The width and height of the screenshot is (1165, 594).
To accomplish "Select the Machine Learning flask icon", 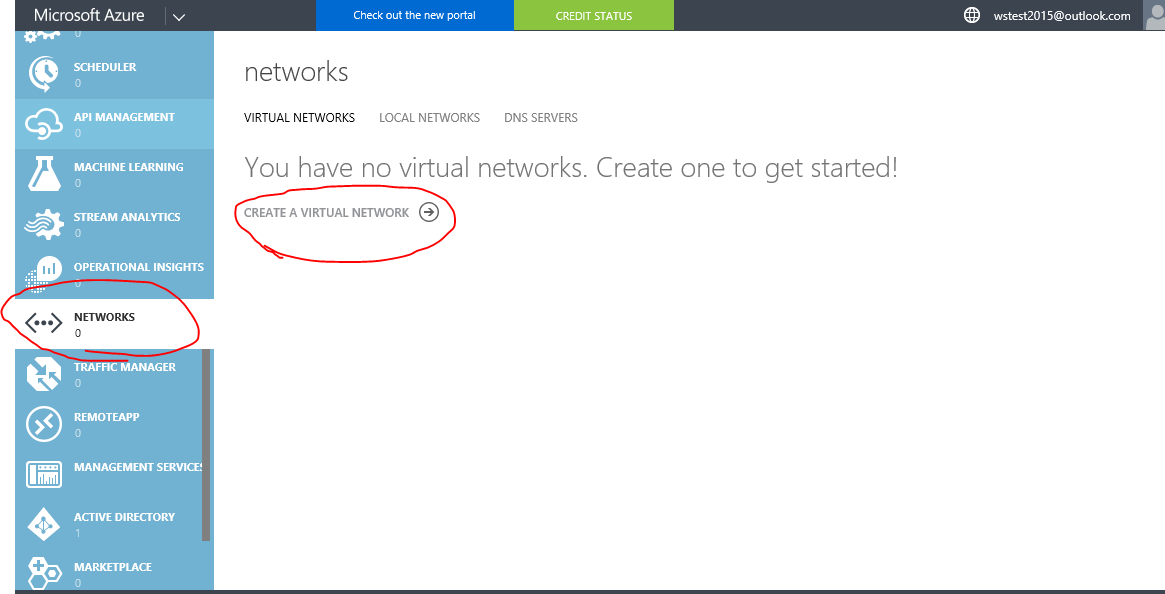I will [x=44, y=174].
